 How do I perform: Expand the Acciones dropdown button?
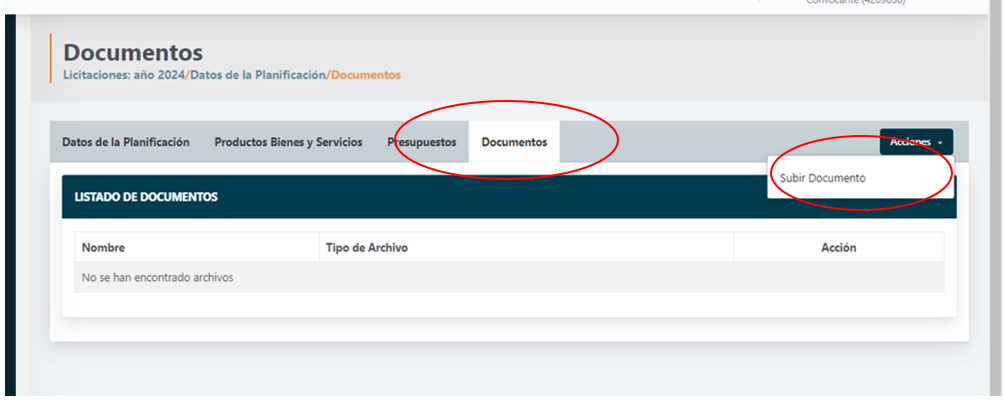pyautogui.click(x=916, y=142)
